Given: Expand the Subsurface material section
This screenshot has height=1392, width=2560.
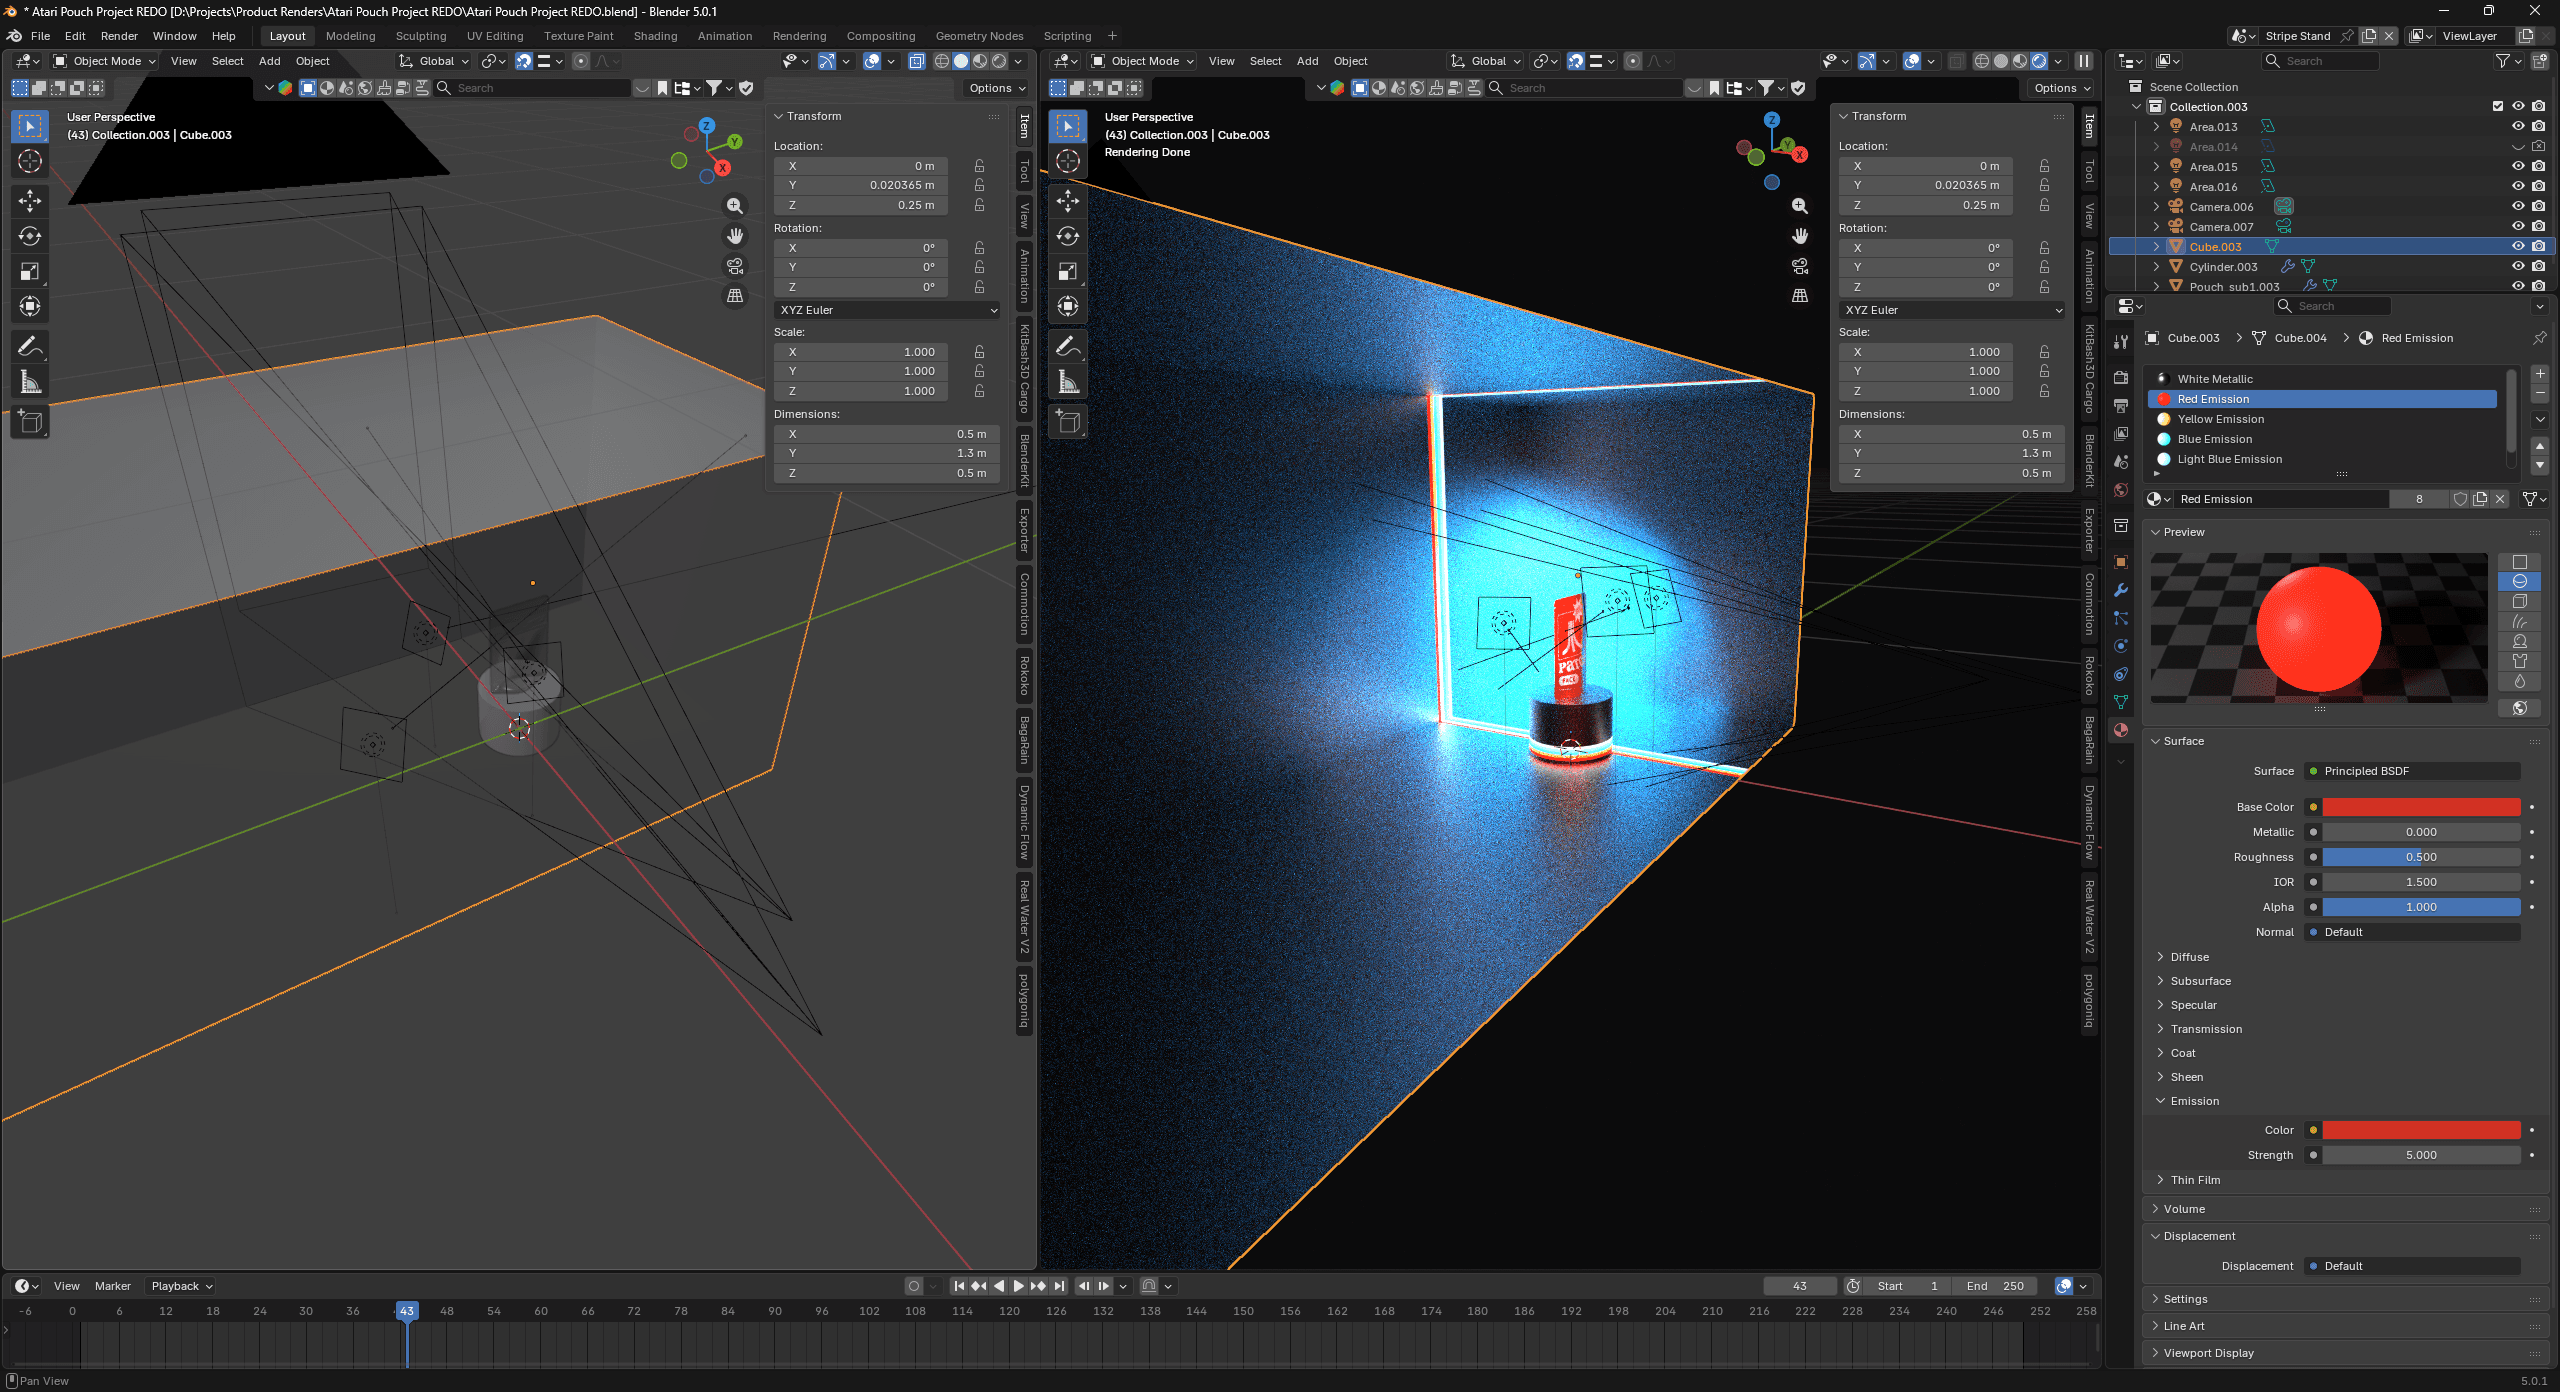Looking at the screenshot, I should 2200,981.
